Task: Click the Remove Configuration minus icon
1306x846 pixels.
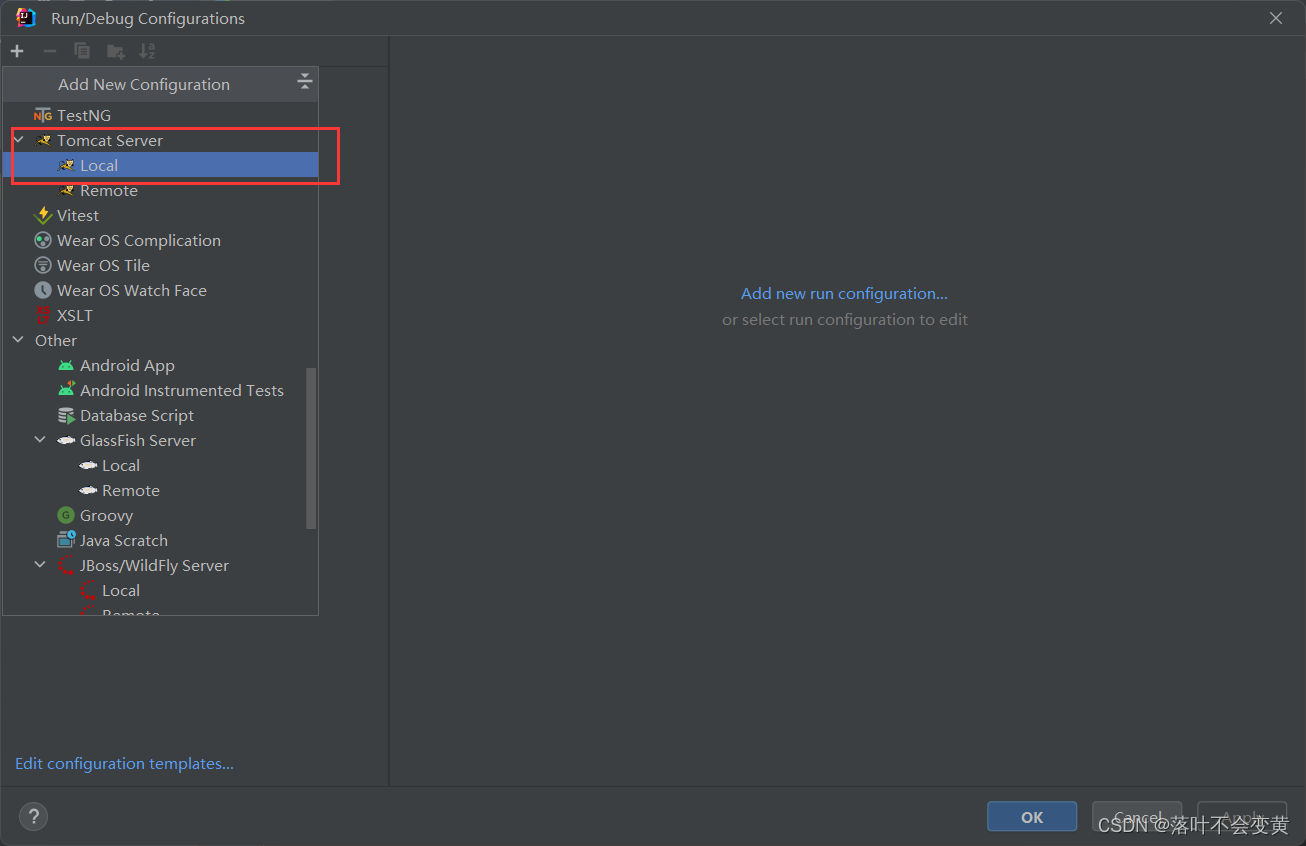Action: (x=49, y=51)
